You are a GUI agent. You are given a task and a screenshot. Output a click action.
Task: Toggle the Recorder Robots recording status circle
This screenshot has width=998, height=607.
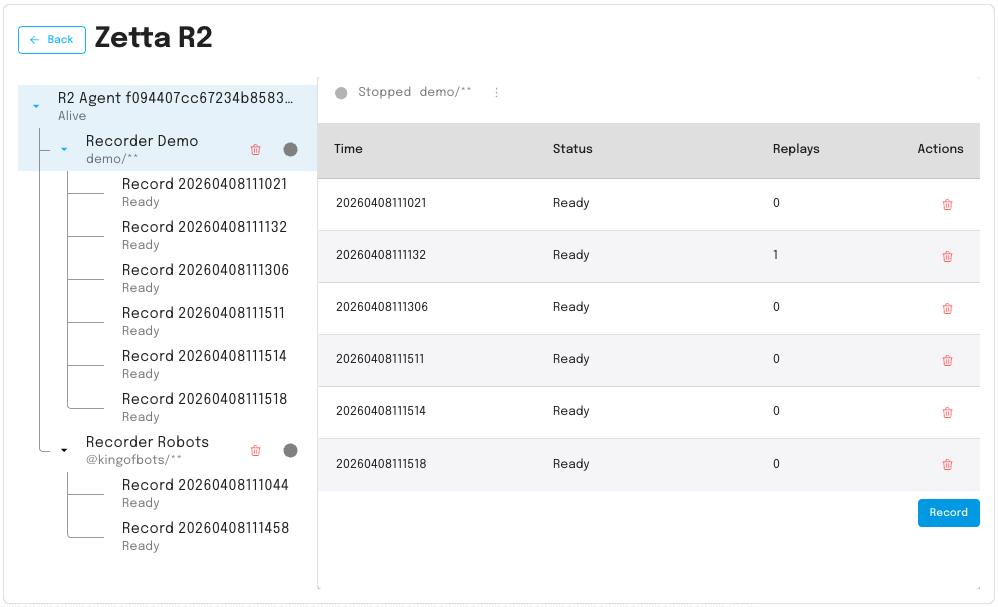(x=290, y=450)
